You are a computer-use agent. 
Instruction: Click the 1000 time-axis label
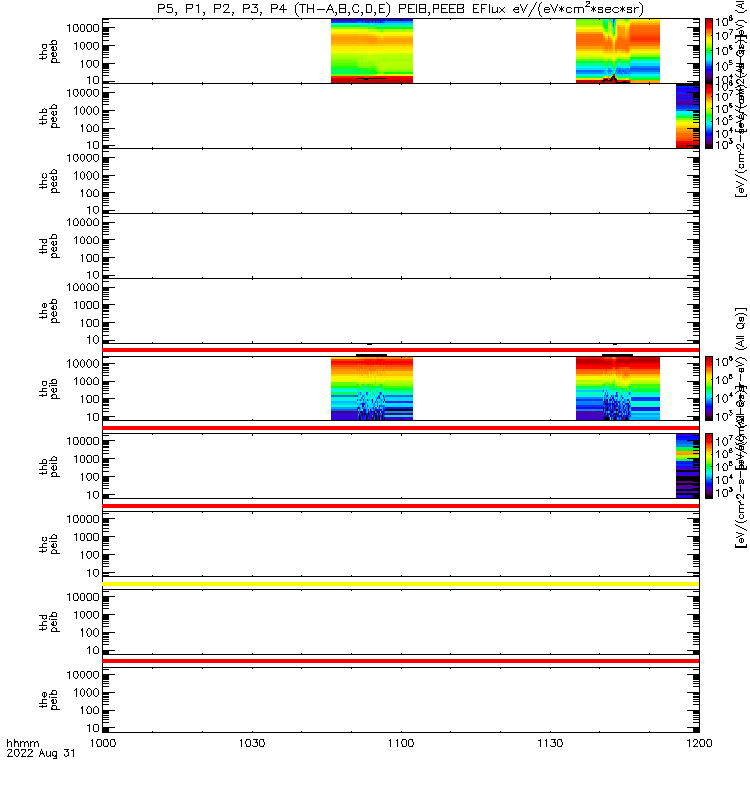click(103, 743)
